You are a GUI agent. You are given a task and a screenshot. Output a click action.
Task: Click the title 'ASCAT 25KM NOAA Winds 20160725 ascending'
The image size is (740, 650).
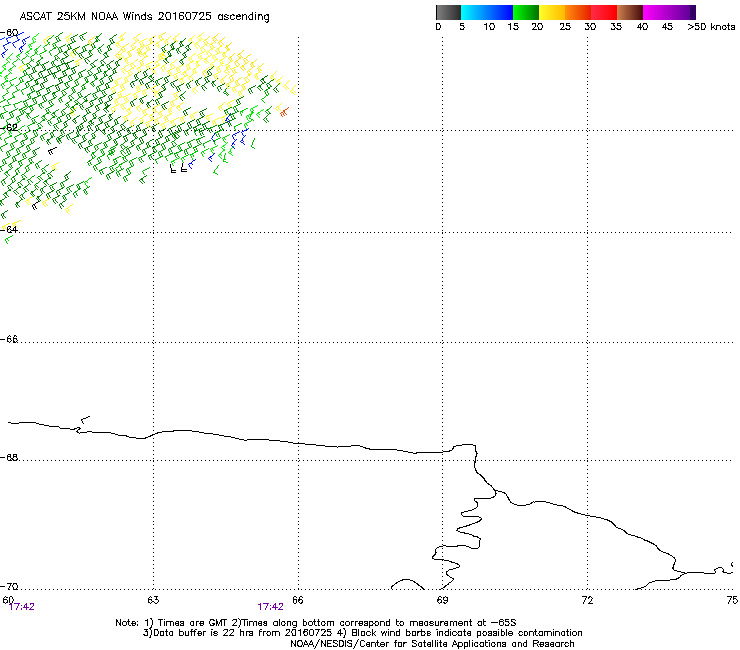click(144, 17)
